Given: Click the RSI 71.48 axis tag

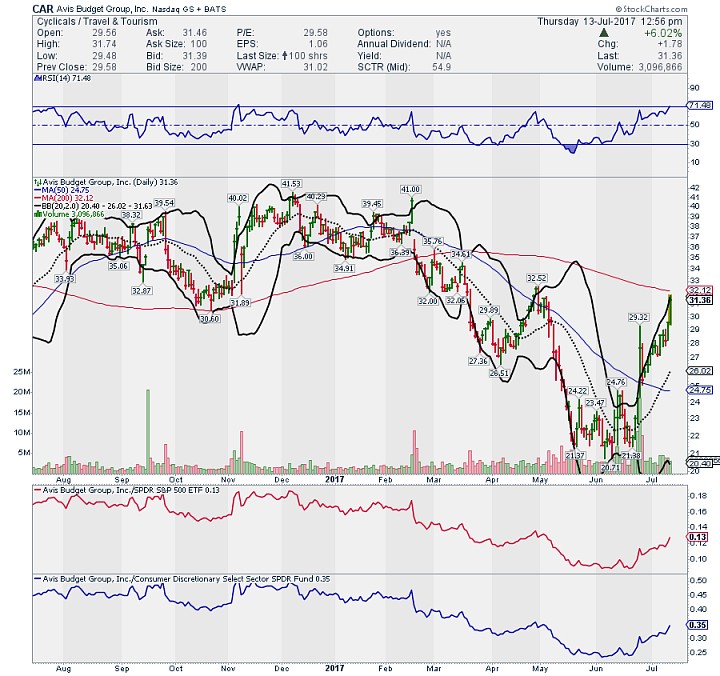Looking at the screenshot, I should point(701,106).
